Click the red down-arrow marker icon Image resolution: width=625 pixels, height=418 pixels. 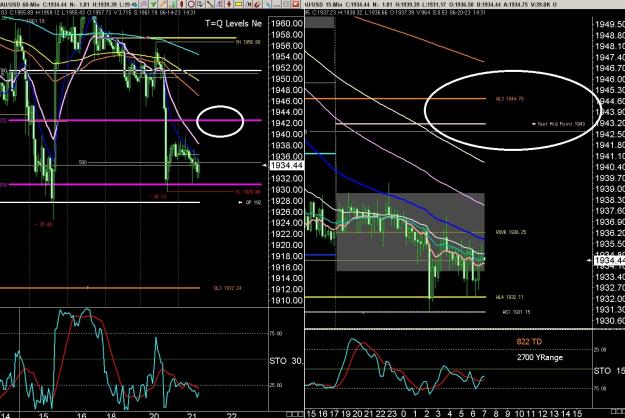pyautogui.click(x=229, y=4)
